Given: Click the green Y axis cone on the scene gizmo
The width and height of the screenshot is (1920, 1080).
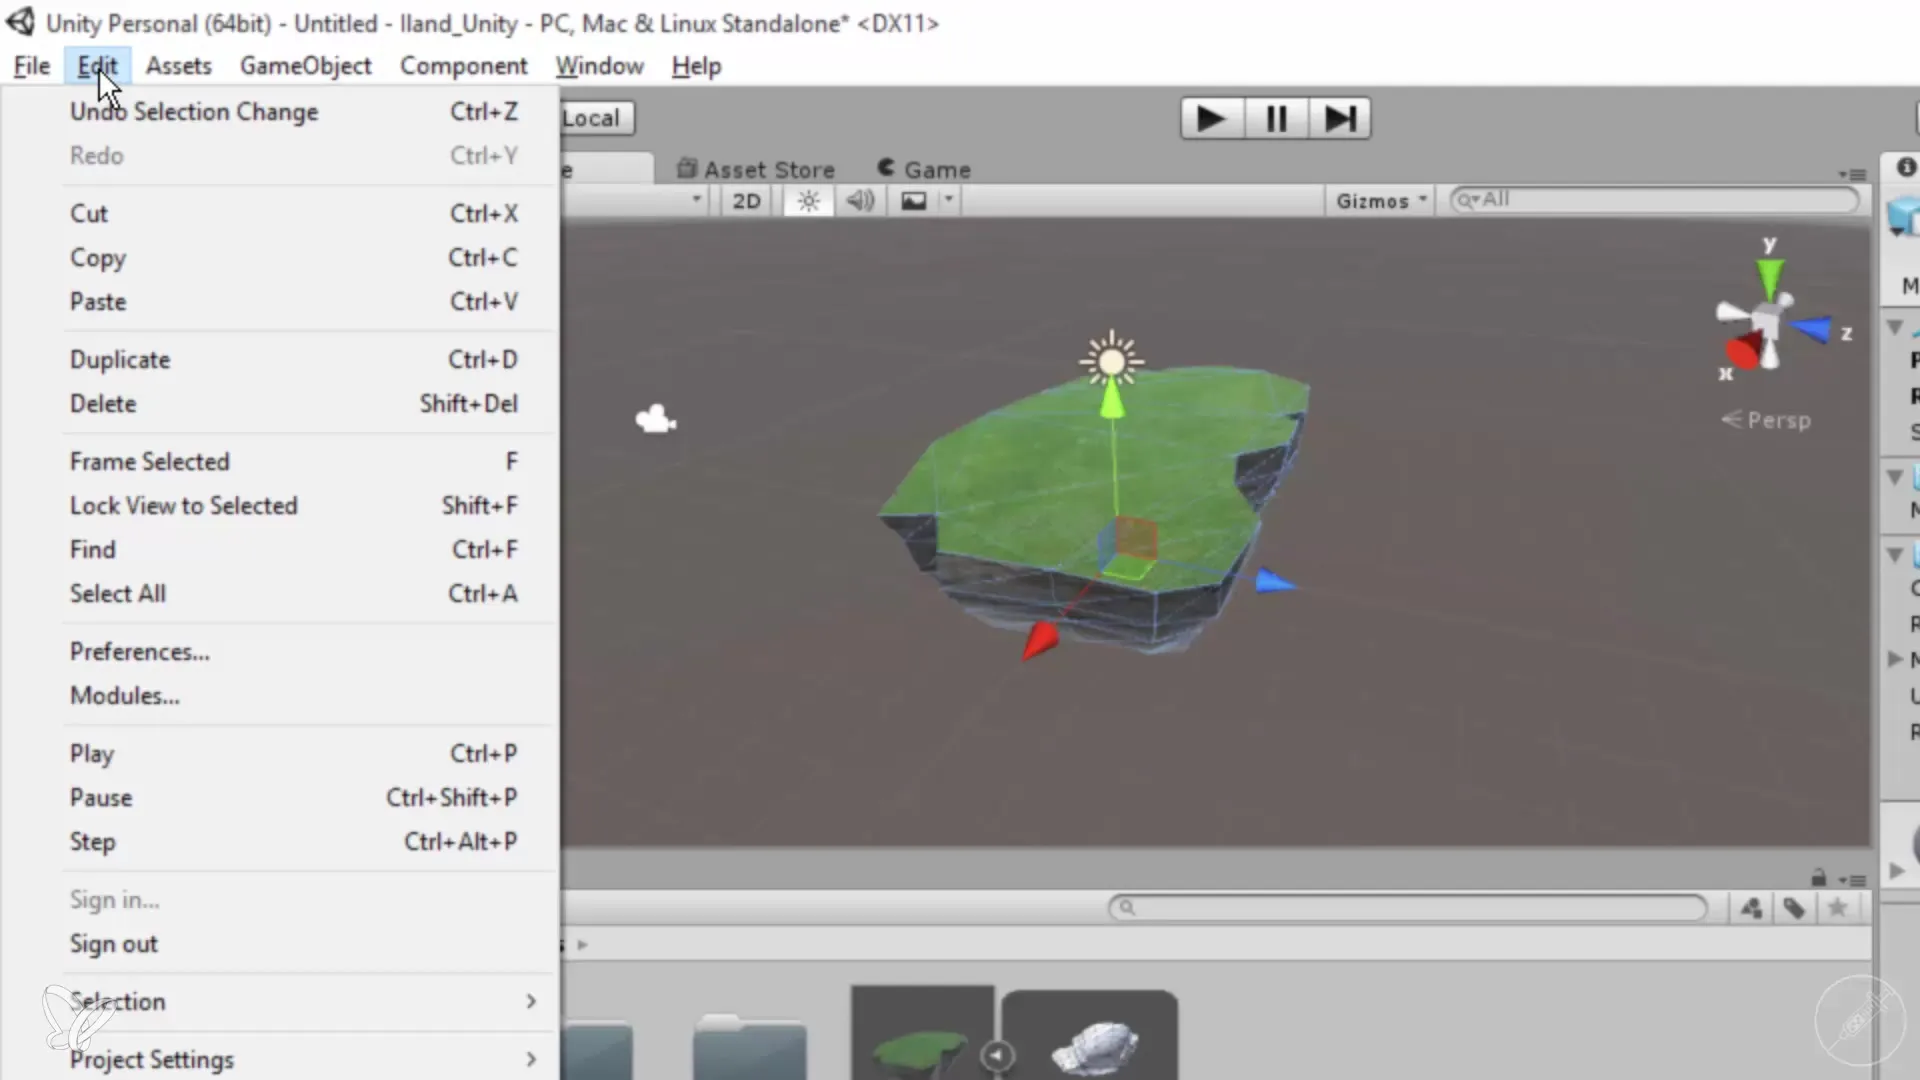Looking at the screenshot, I should point(1770,277).
